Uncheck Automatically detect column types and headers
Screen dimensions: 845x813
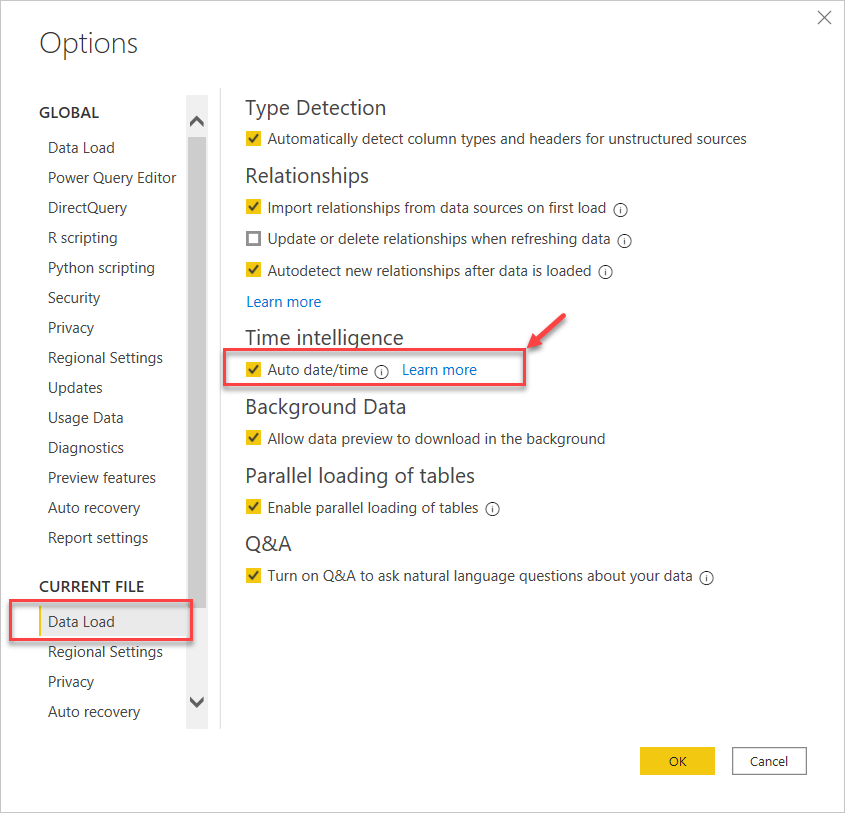(x=254, y=139)
